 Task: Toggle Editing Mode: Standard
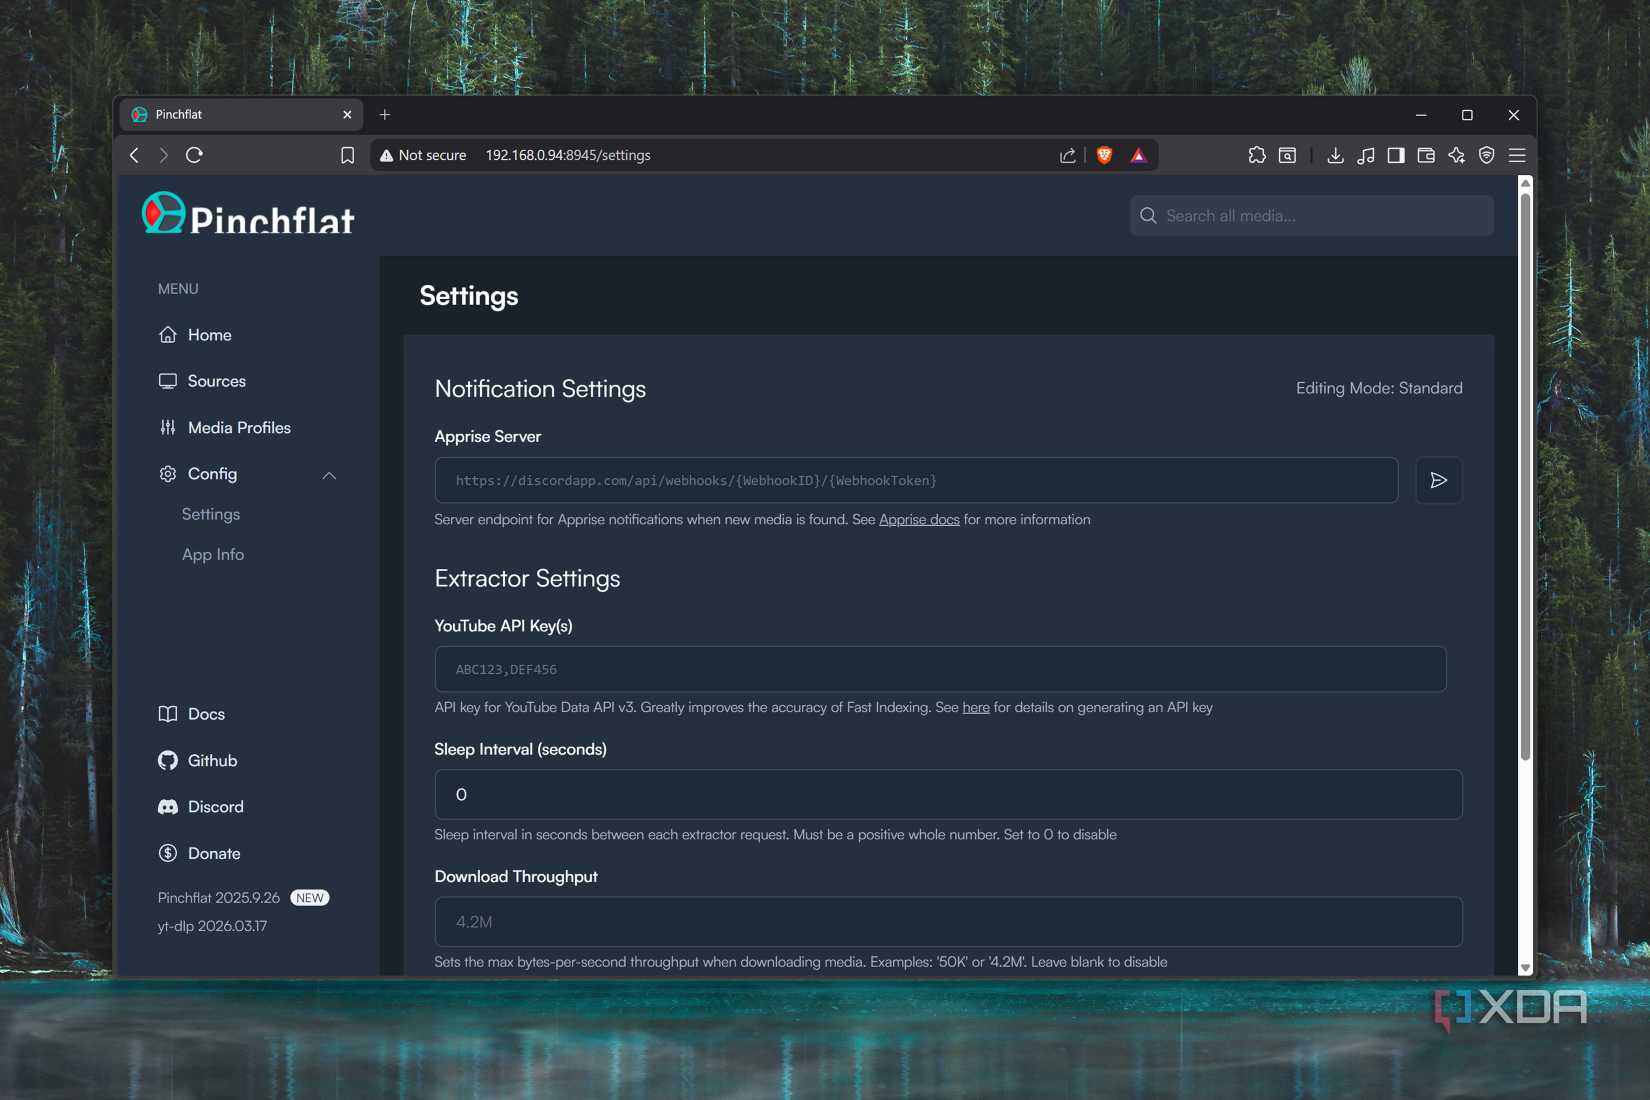point(1379,388)
